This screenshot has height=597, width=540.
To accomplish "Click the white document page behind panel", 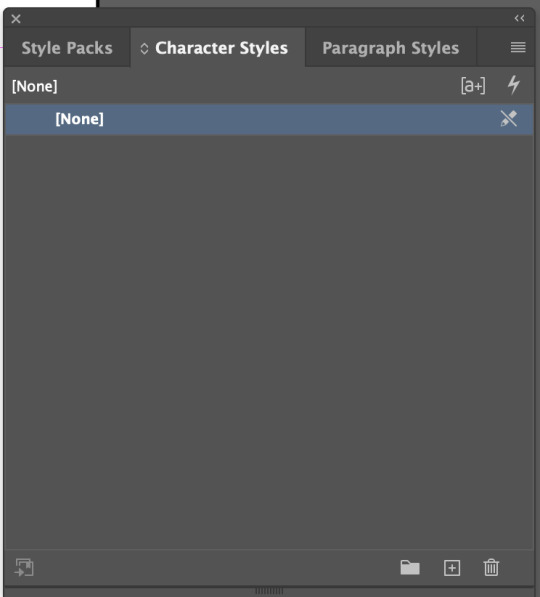I will tap(48, 3).
